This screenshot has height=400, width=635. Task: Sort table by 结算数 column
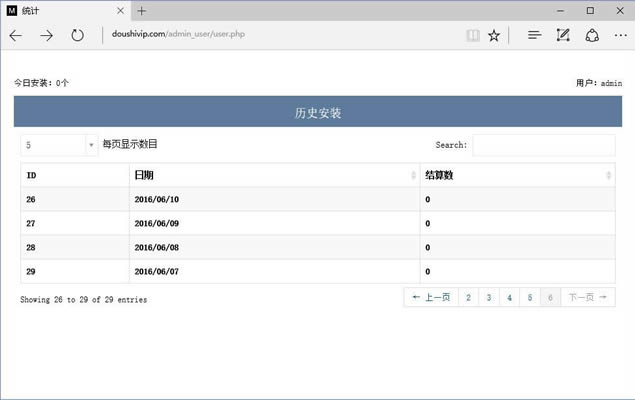tap(516, 175)
